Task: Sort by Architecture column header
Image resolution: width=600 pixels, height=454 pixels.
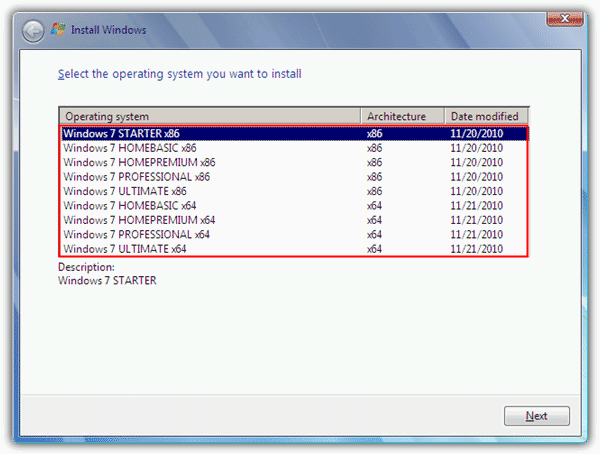Action: coord(403,116)
